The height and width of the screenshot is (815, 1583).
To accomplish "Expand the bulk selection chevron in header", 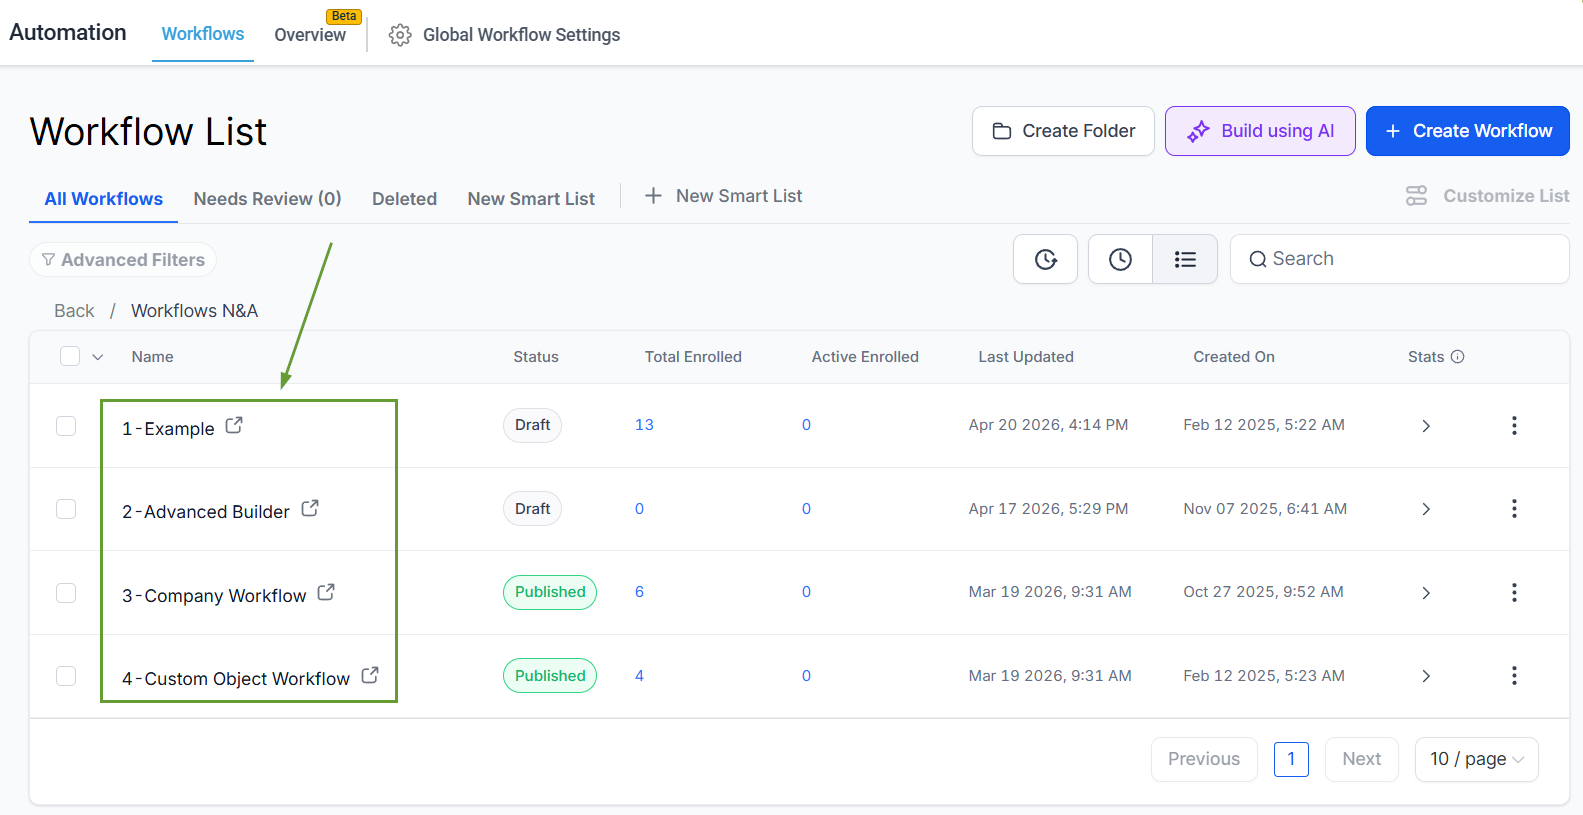I will click(x=98, y=357).
